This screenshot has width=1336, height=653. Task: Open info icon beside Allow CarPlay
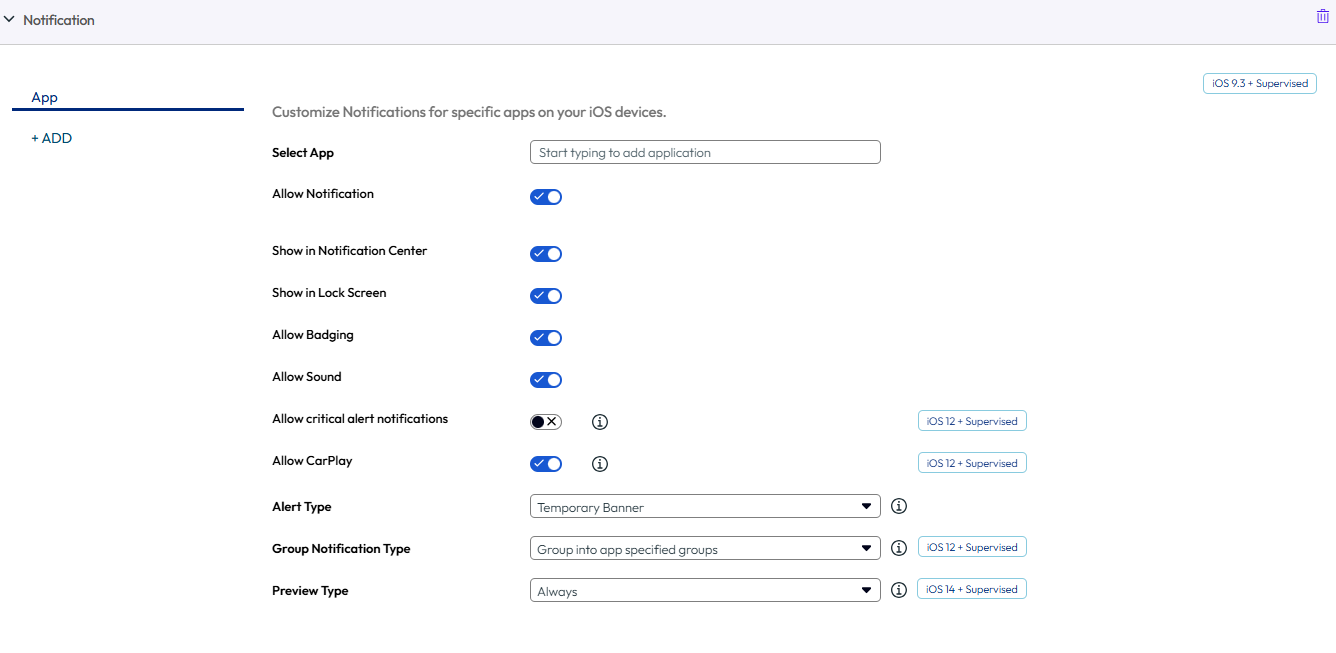tap(600, 464)
